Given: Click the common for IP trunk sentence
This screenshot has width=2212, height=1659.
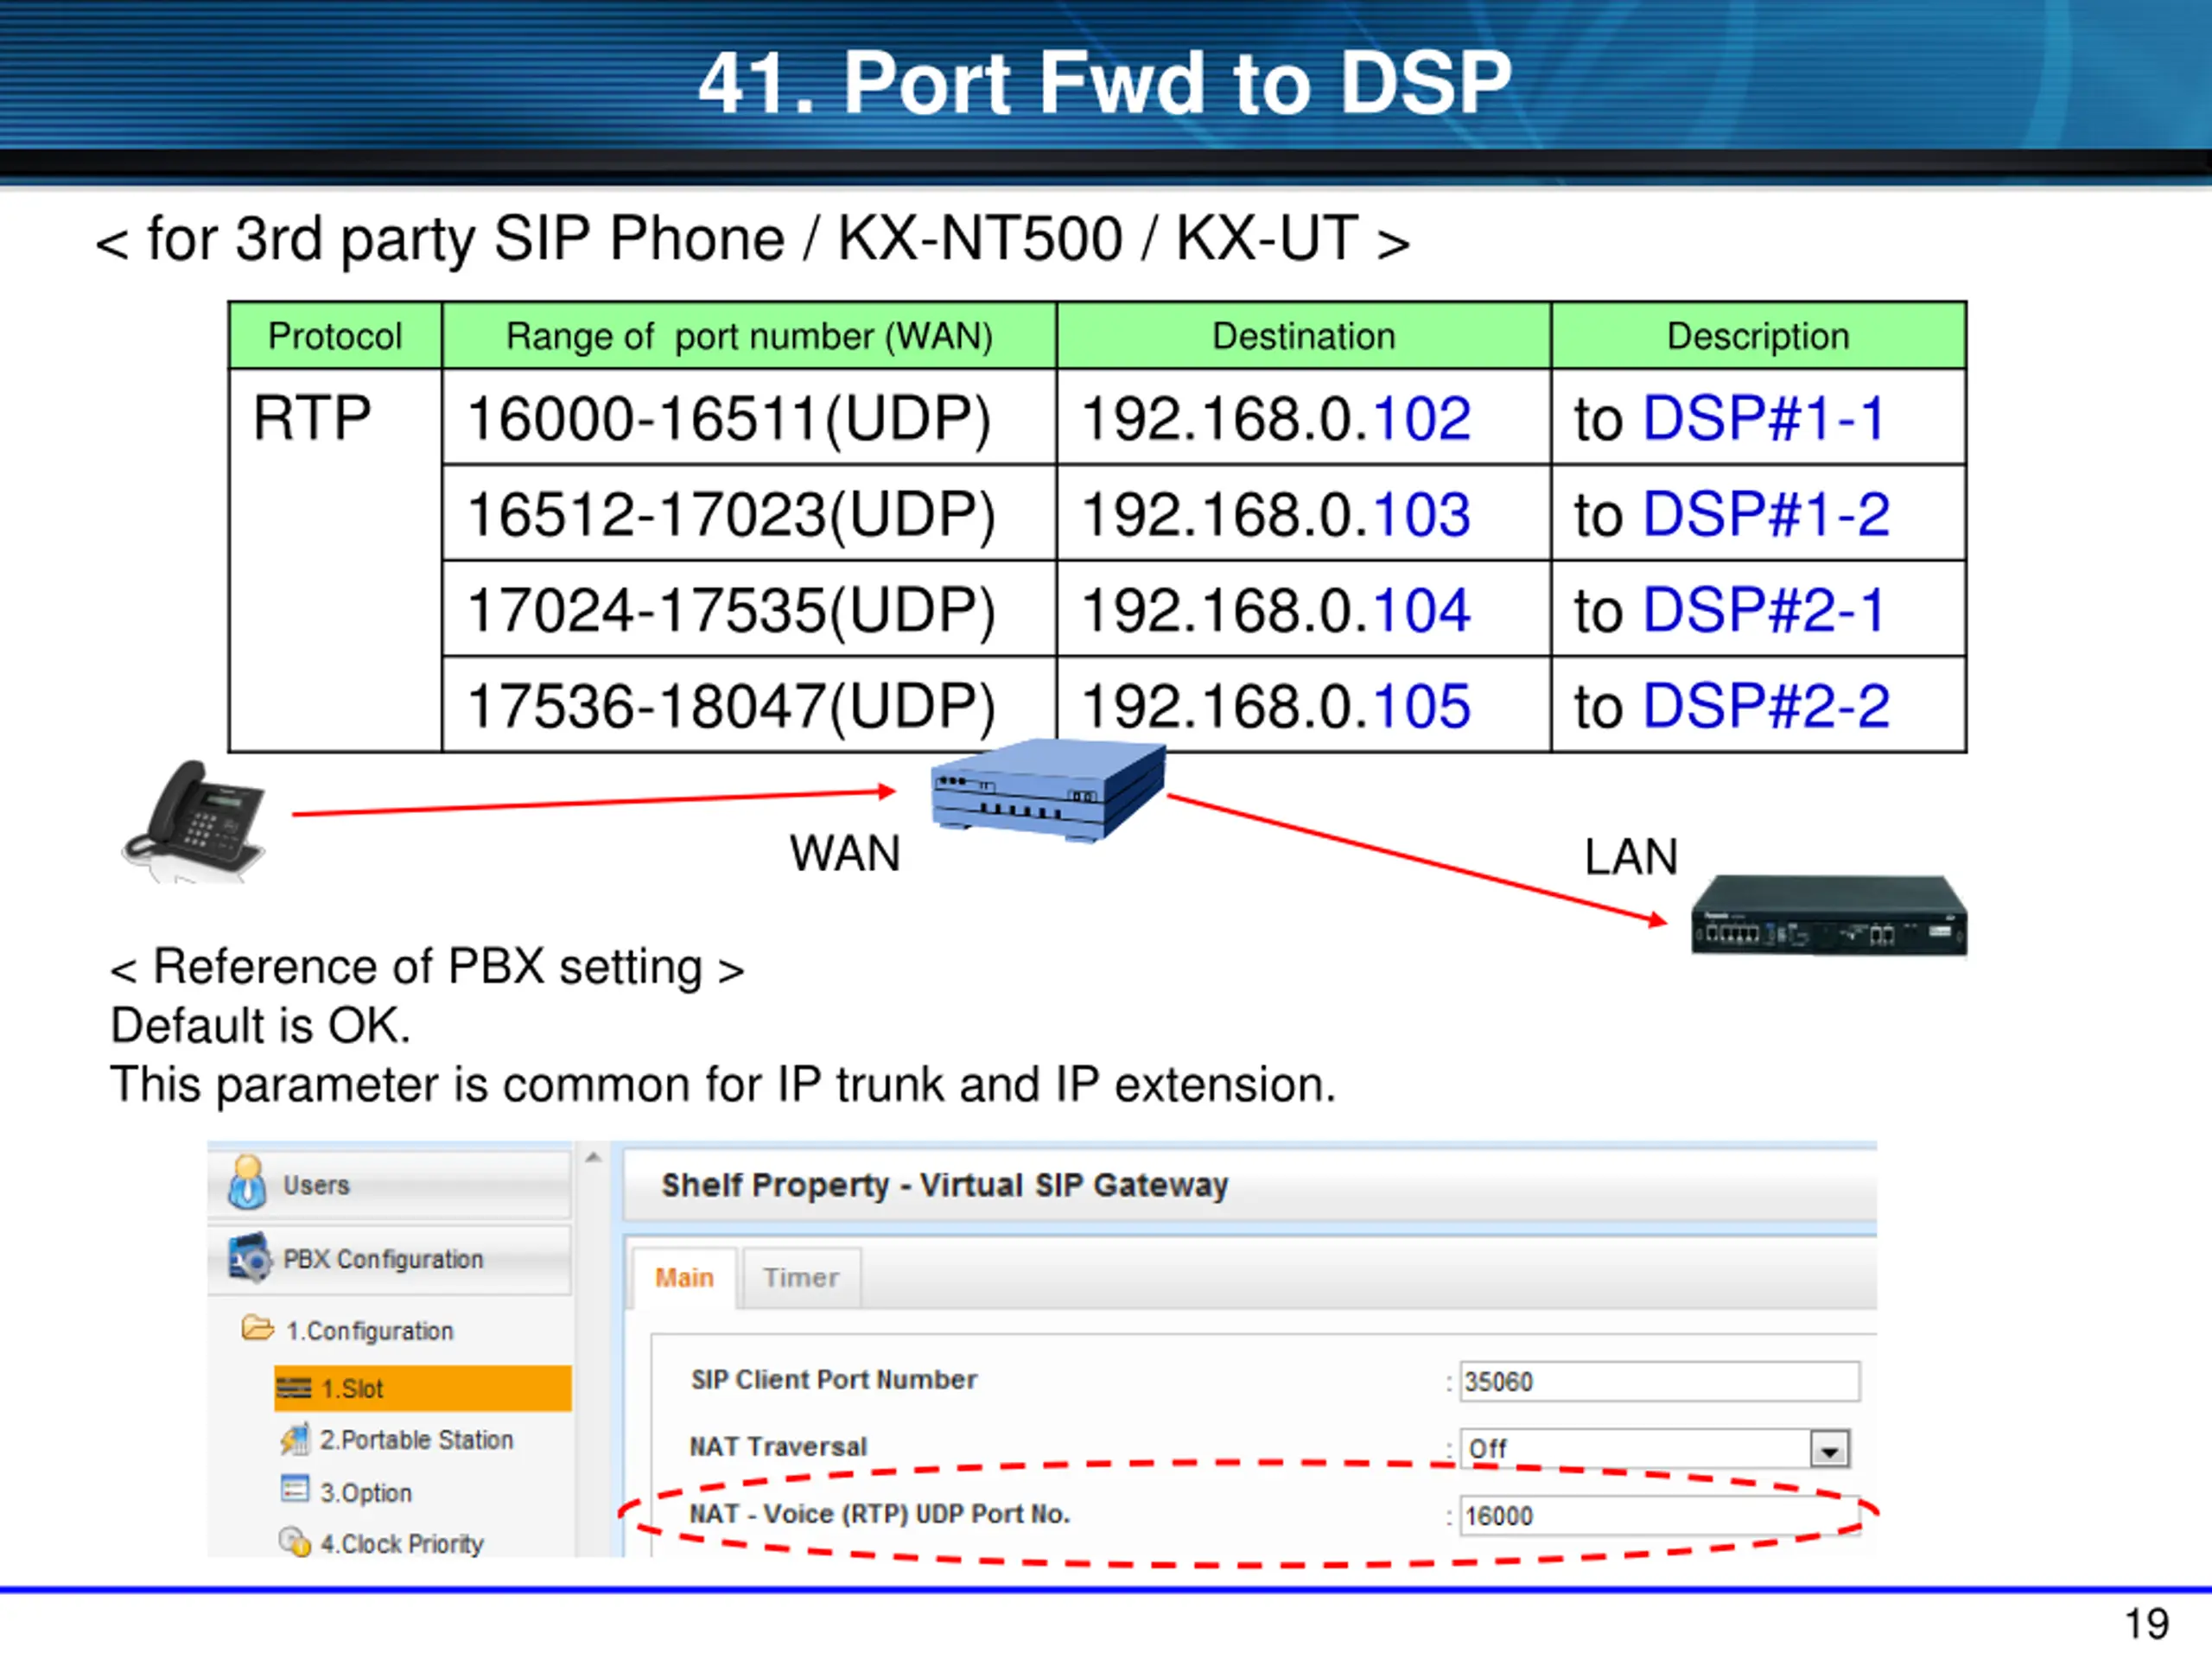Looking at the screenshot, I should pos(723,1085).
